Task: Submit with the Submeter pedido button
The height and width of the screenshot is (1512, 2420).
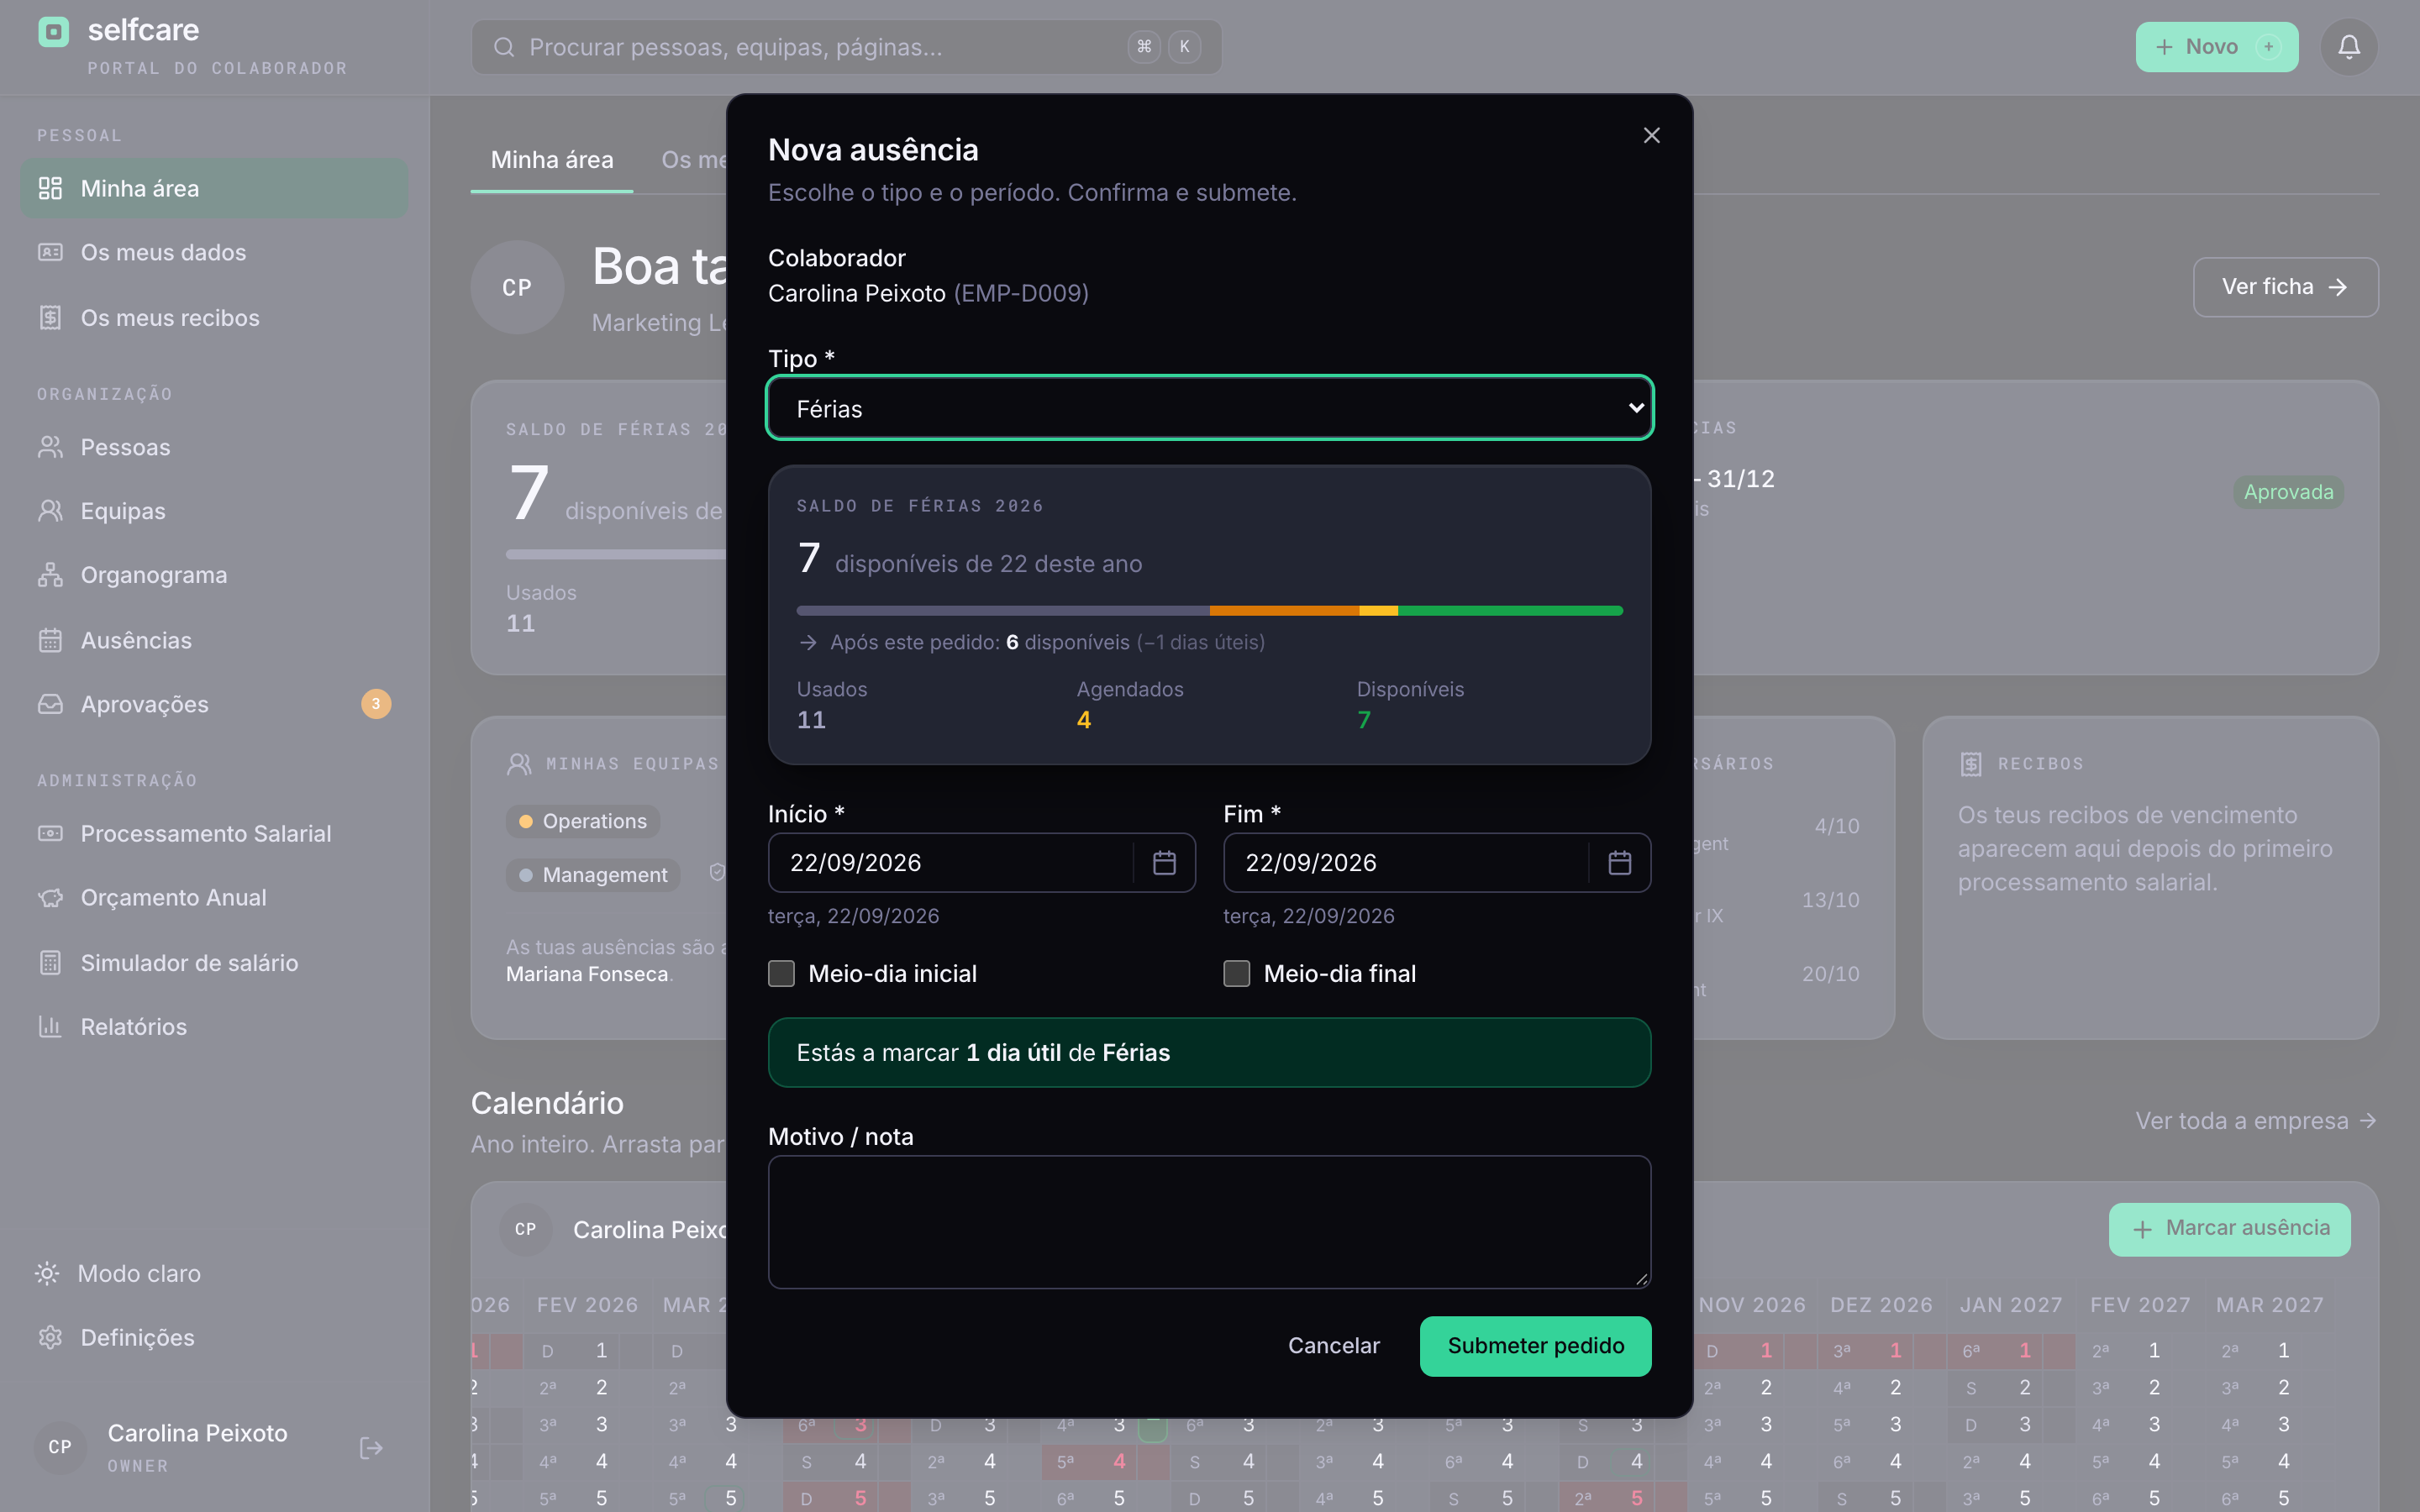Action: (1535, 1346)
